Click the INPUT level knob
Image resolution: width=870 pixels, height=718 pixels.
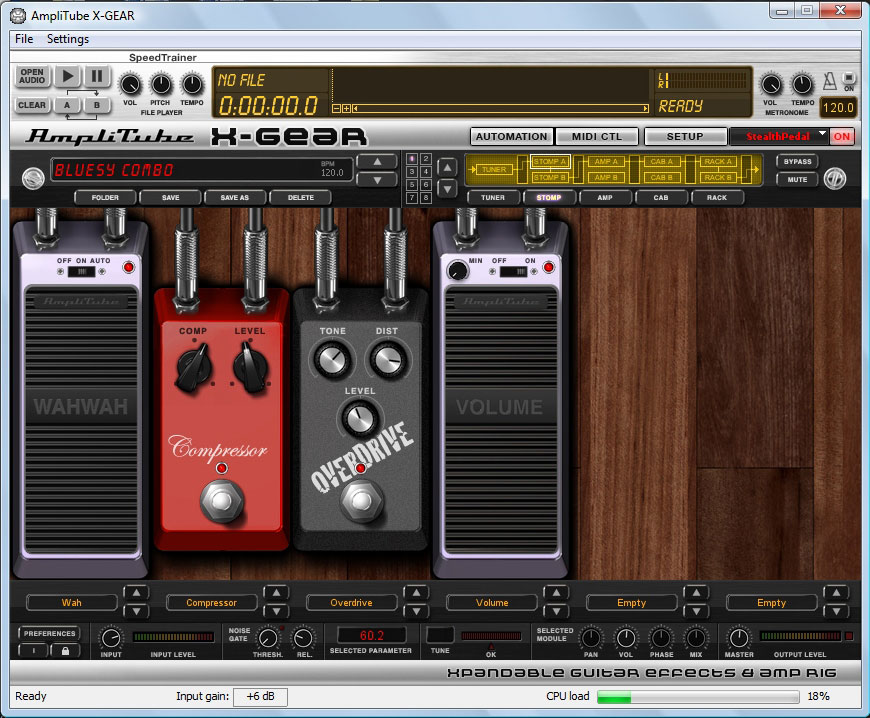tap(111, 638)
